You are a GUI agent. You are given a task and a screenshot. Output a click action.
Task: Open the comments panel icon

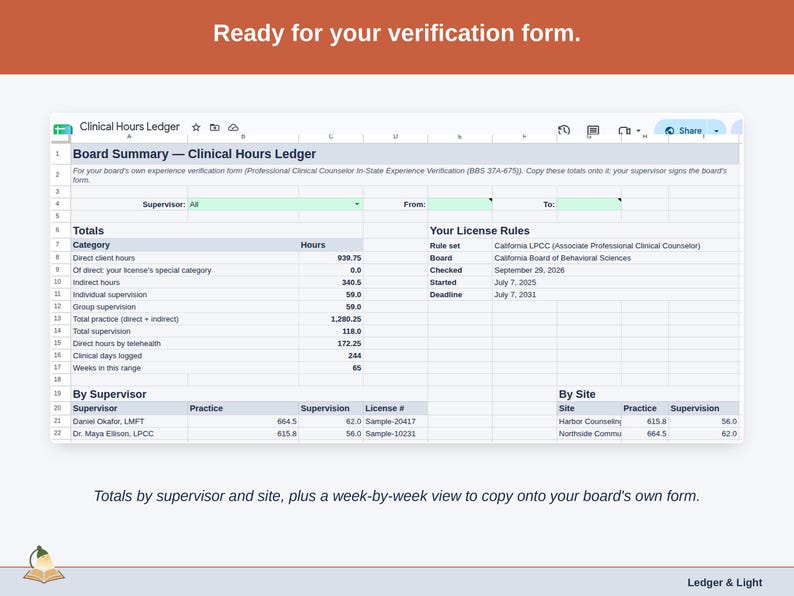click(593, 130)
